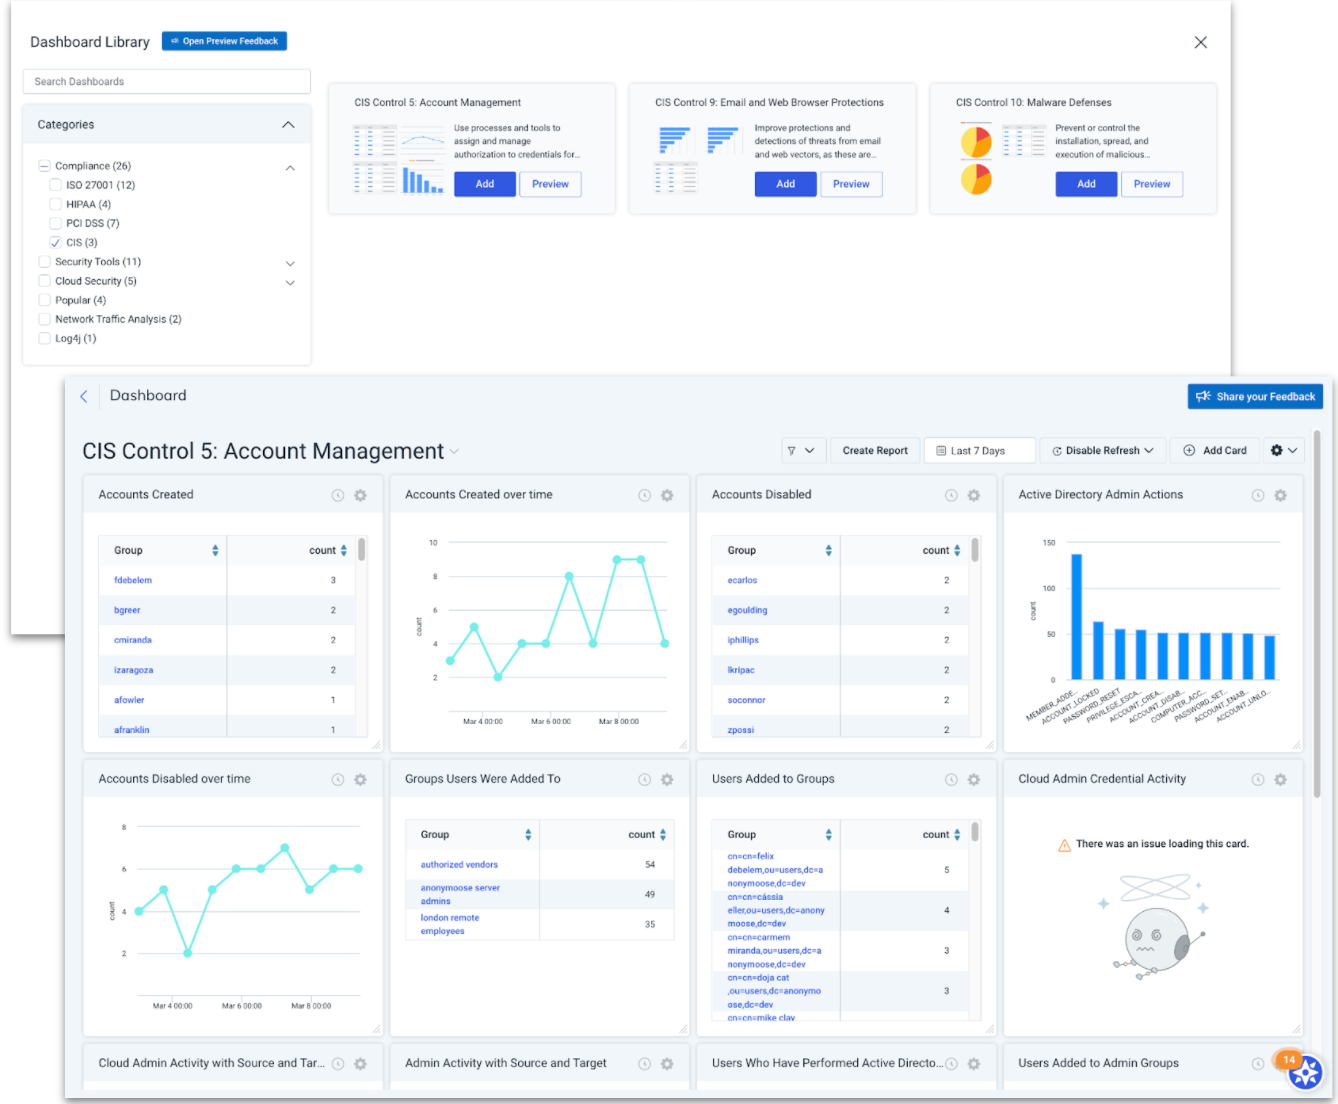Open the filter dropdown in dashboard toolbar
The image size is (1338, 1104).
point(801,451)
